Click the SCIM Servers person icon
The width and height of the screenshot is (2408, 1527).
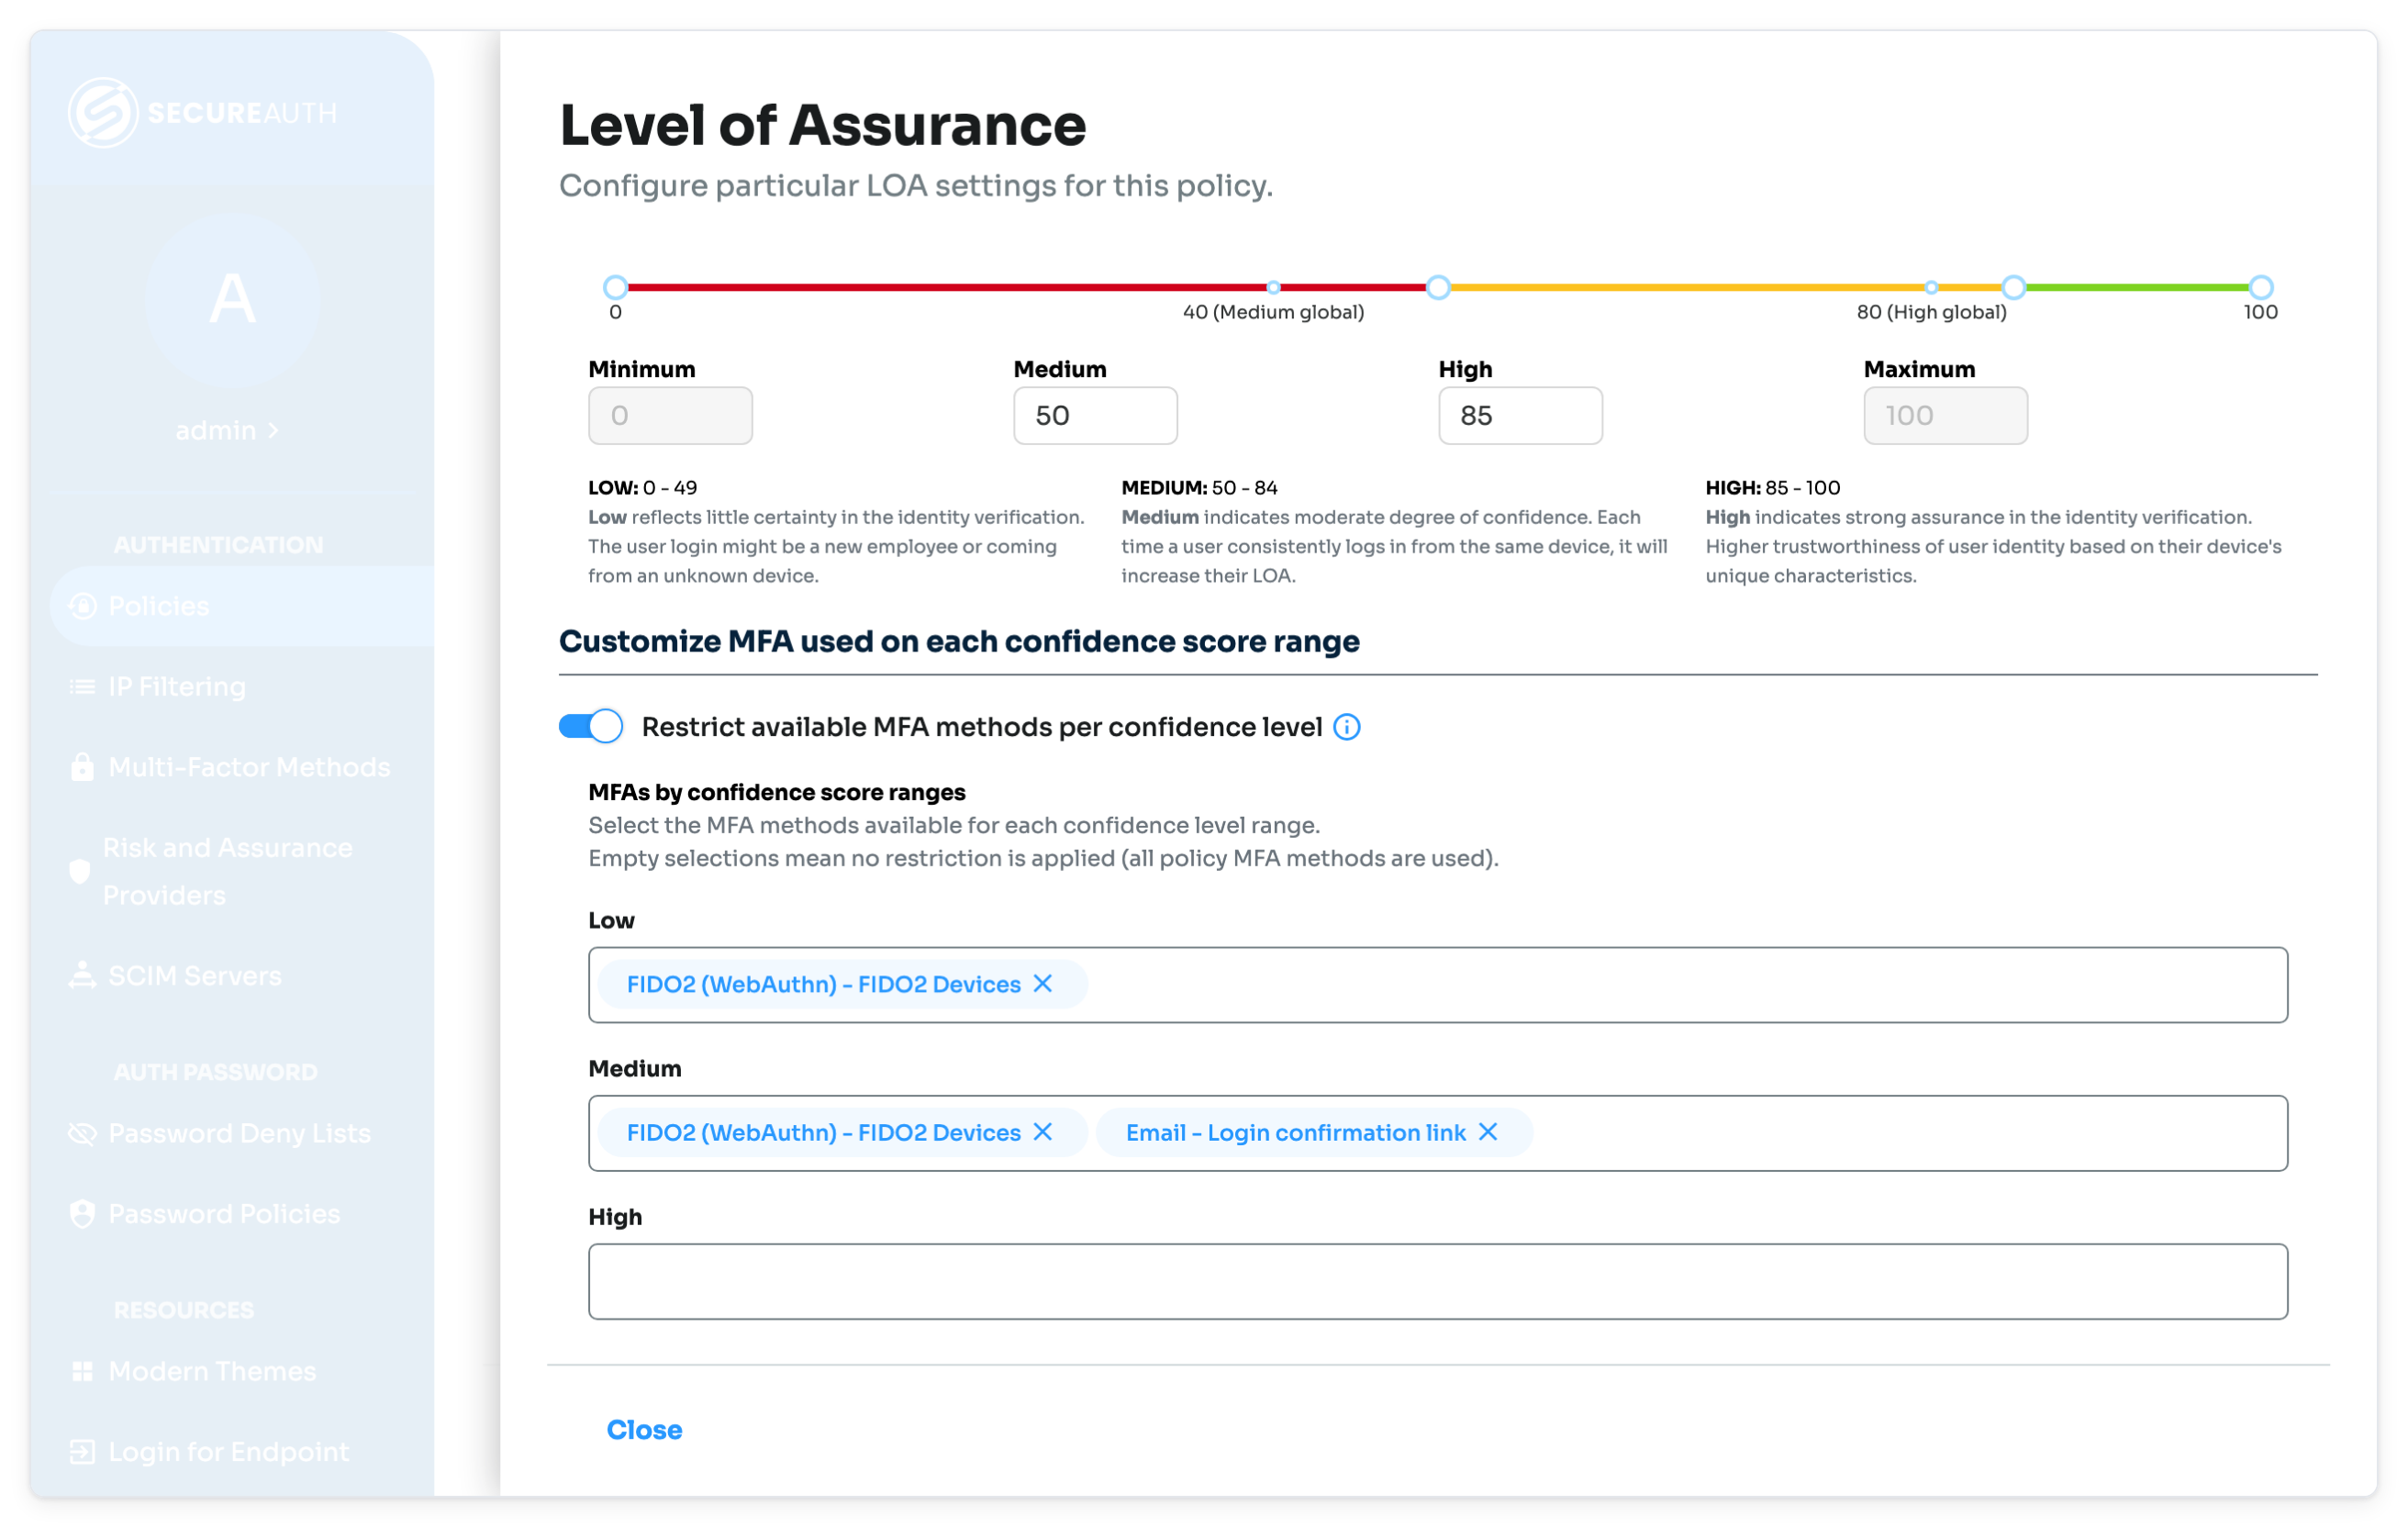point(83,976)
